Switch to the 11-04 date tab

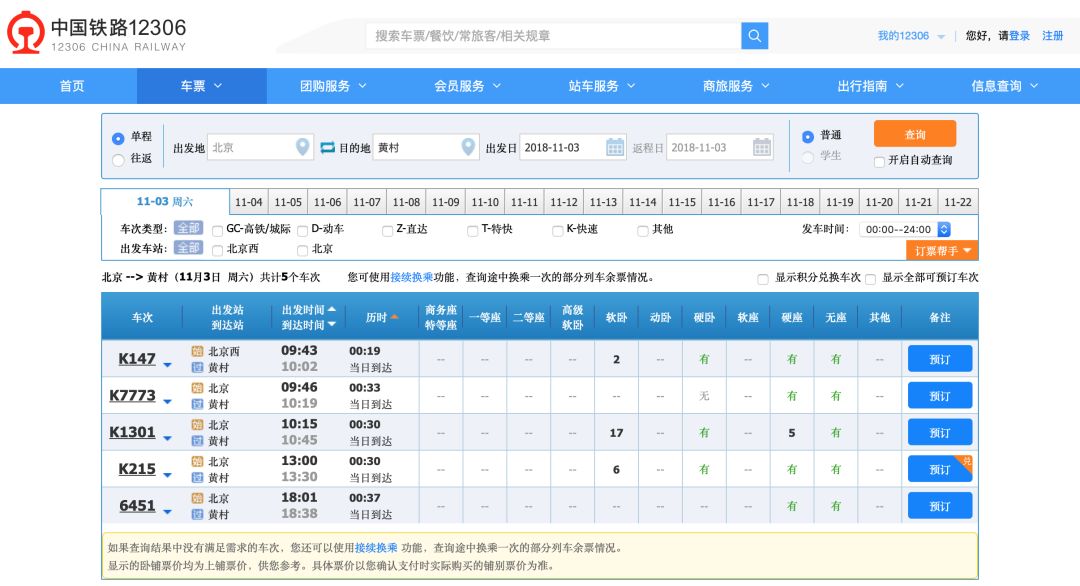click(249, 200)
